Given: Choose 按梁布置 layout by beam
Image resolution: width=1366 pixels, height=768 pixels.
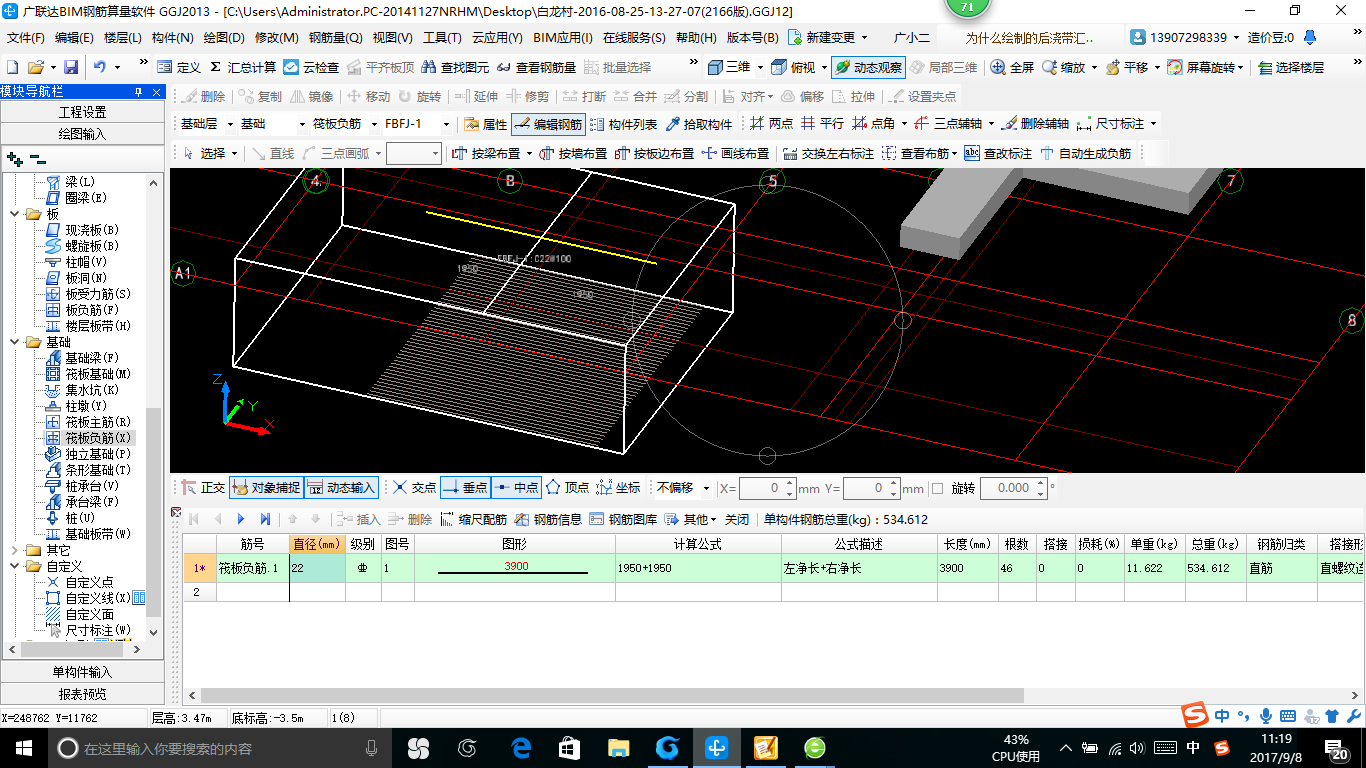Looking at the screenshot, I should (x=487, y=153).
